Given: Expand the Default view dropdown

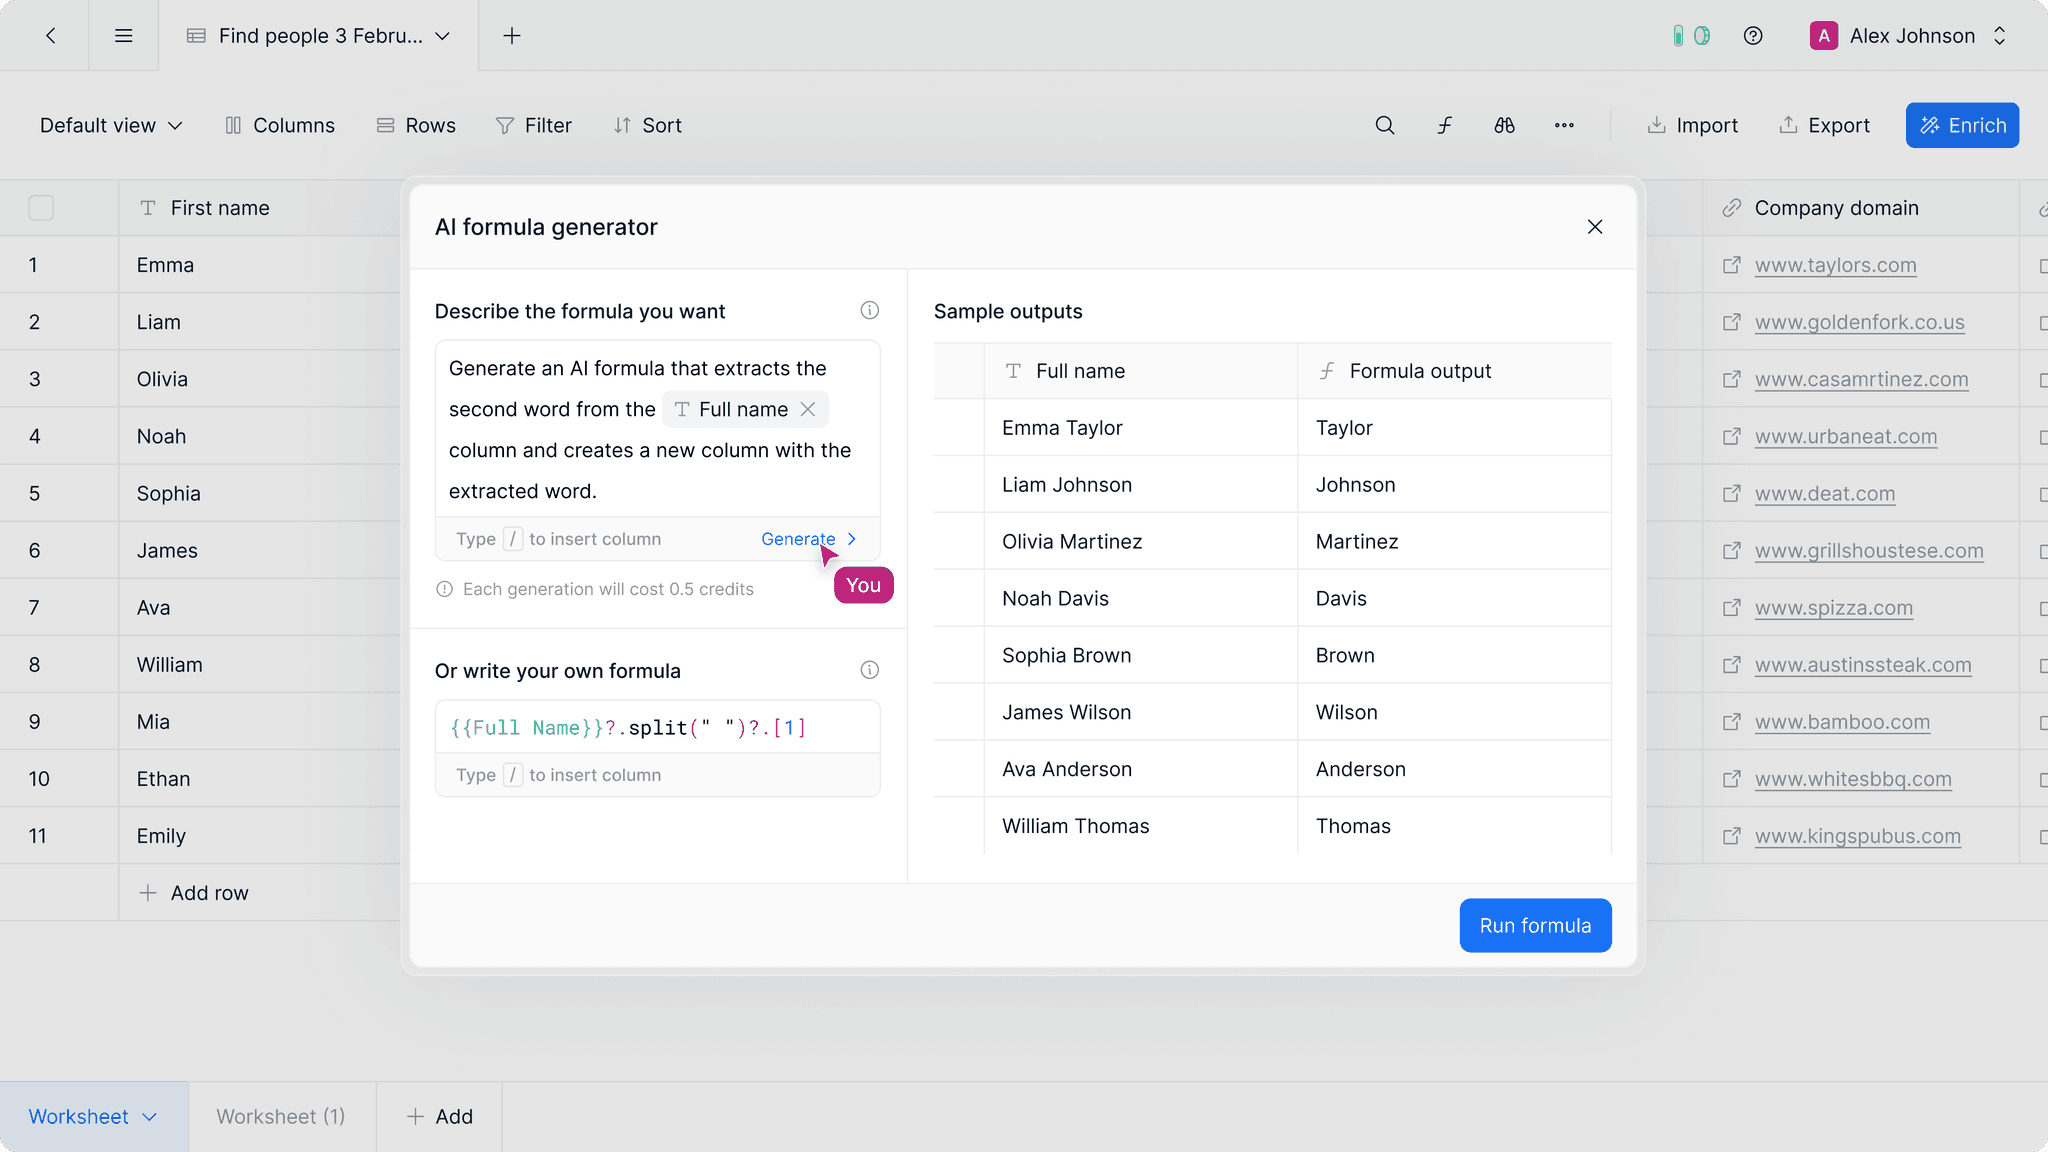Looking at the screenshot, I should 111,125.
